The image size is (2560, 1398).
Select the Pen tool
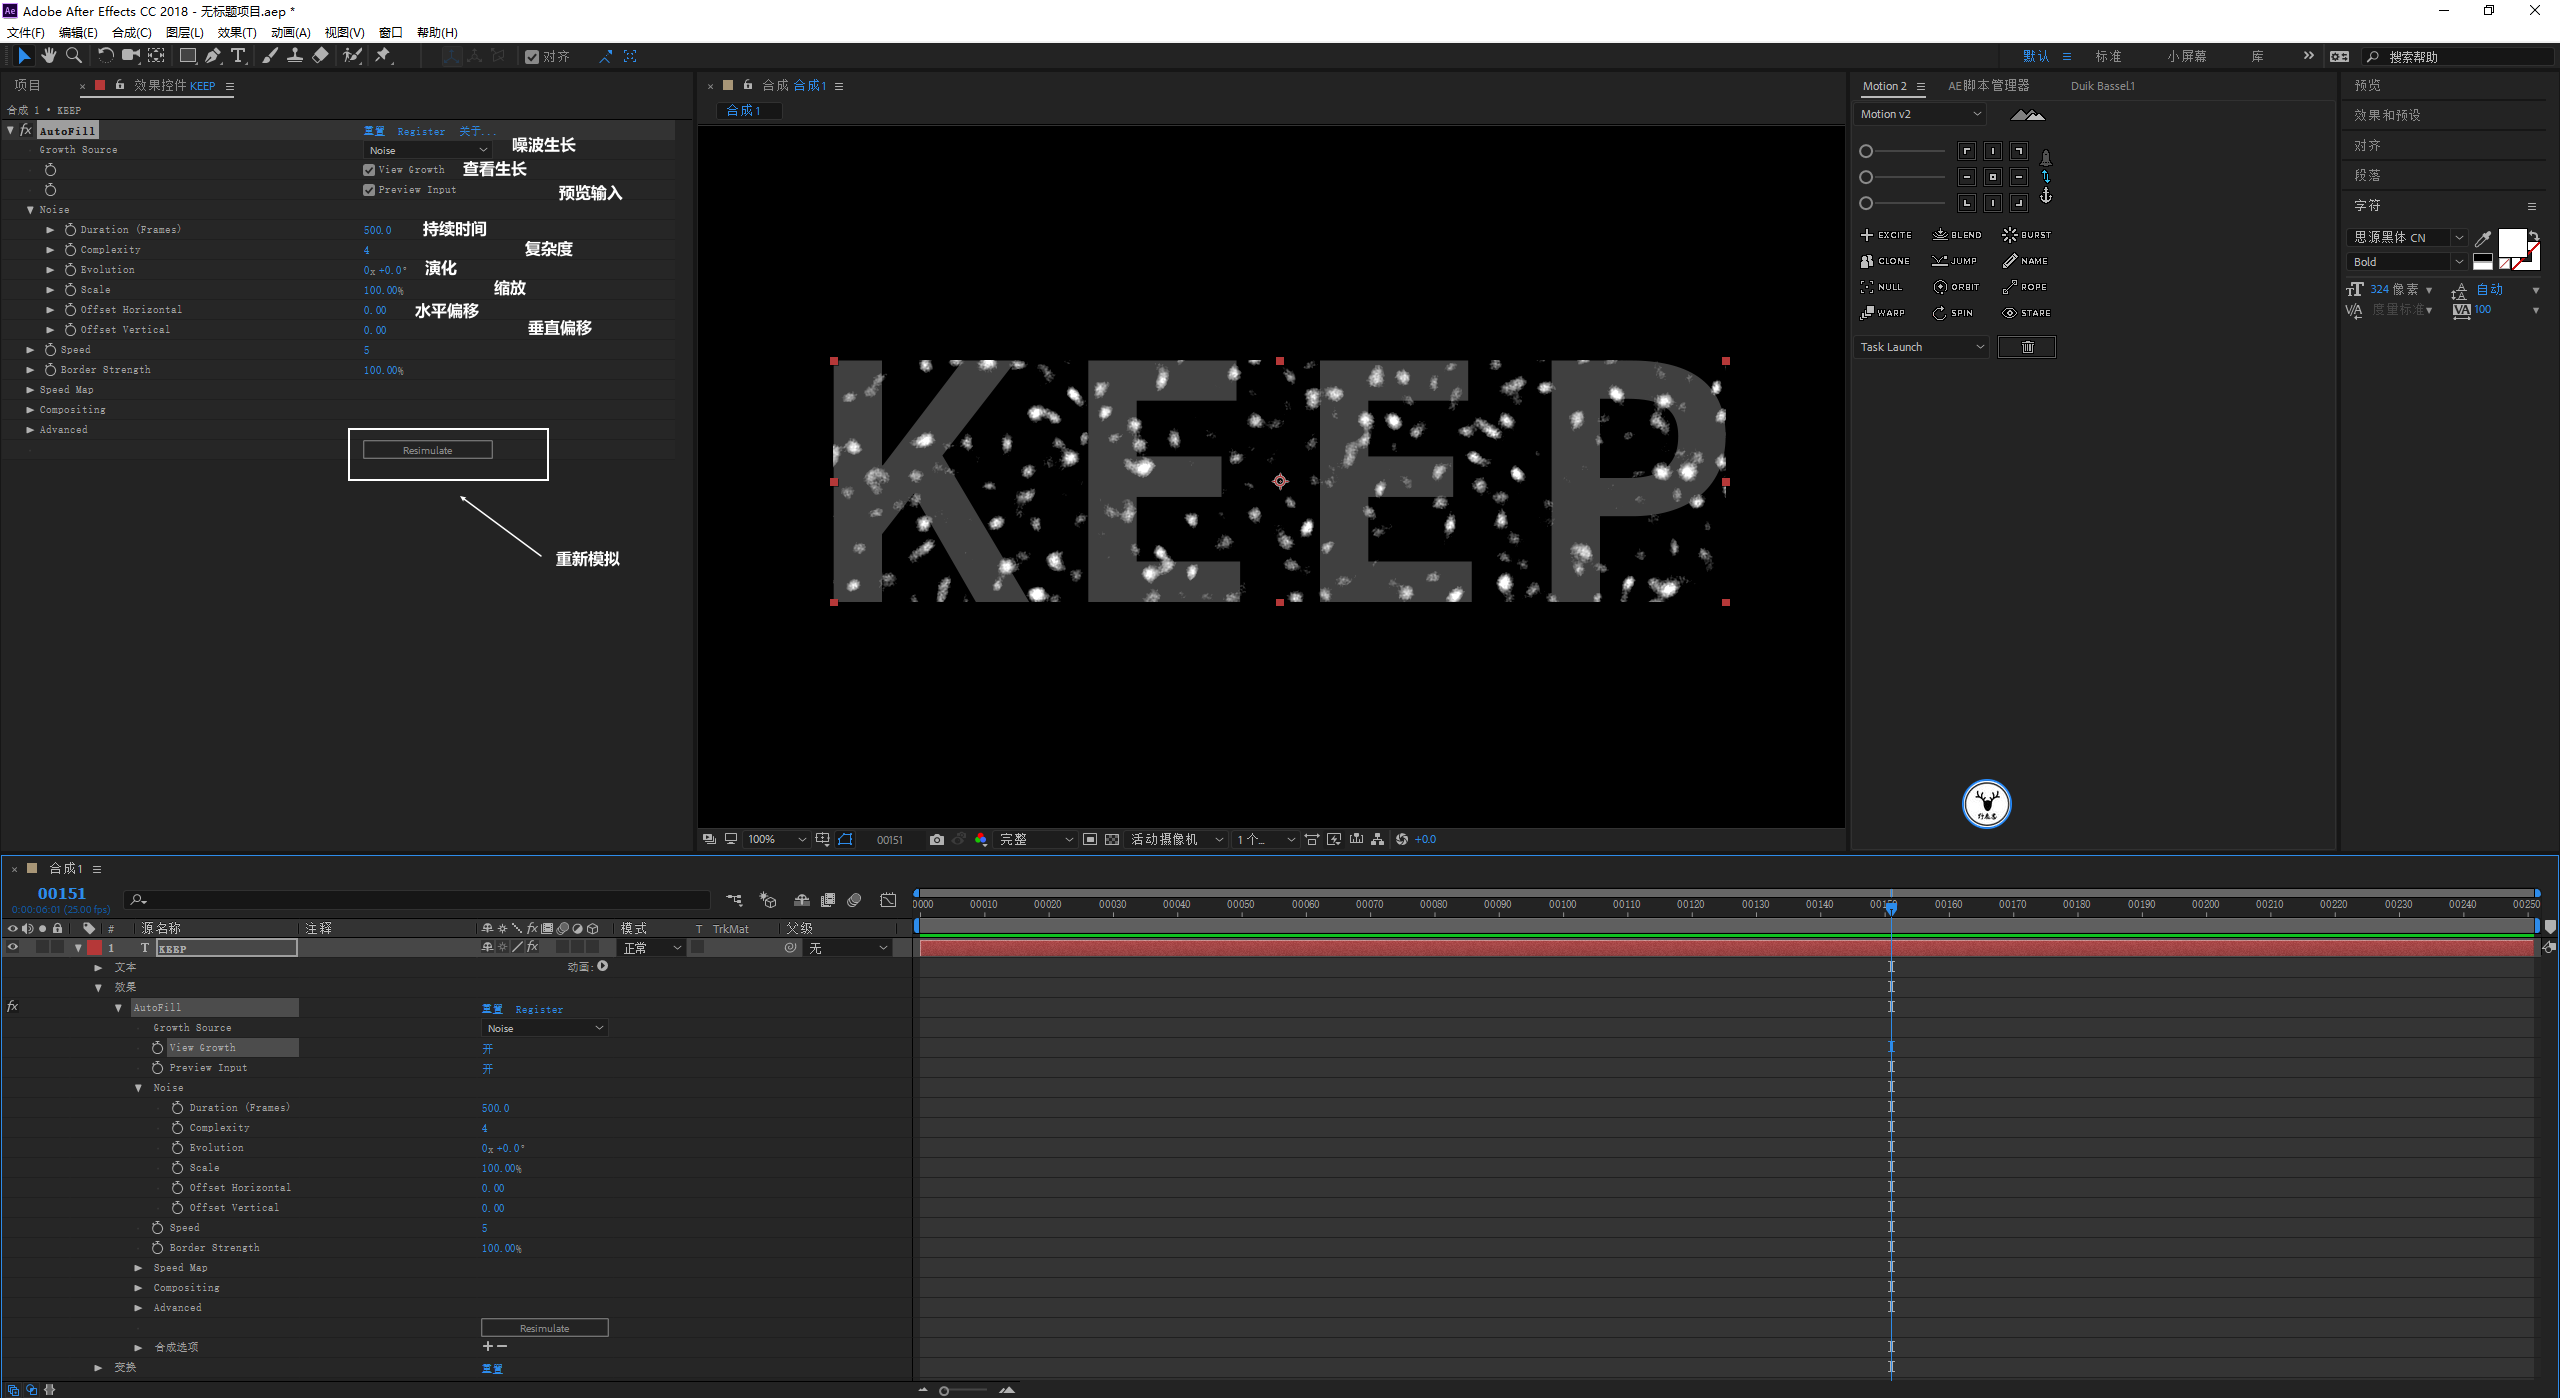[x=213, y=56]
